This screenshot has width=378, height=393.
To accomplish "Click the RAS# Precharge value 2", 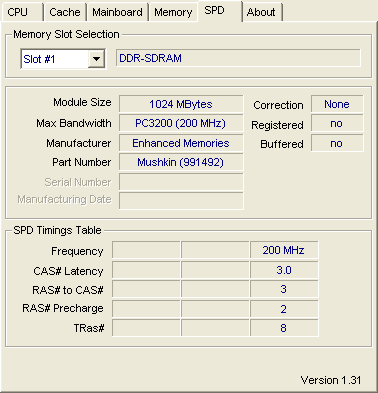I will (x=284, y=309).
